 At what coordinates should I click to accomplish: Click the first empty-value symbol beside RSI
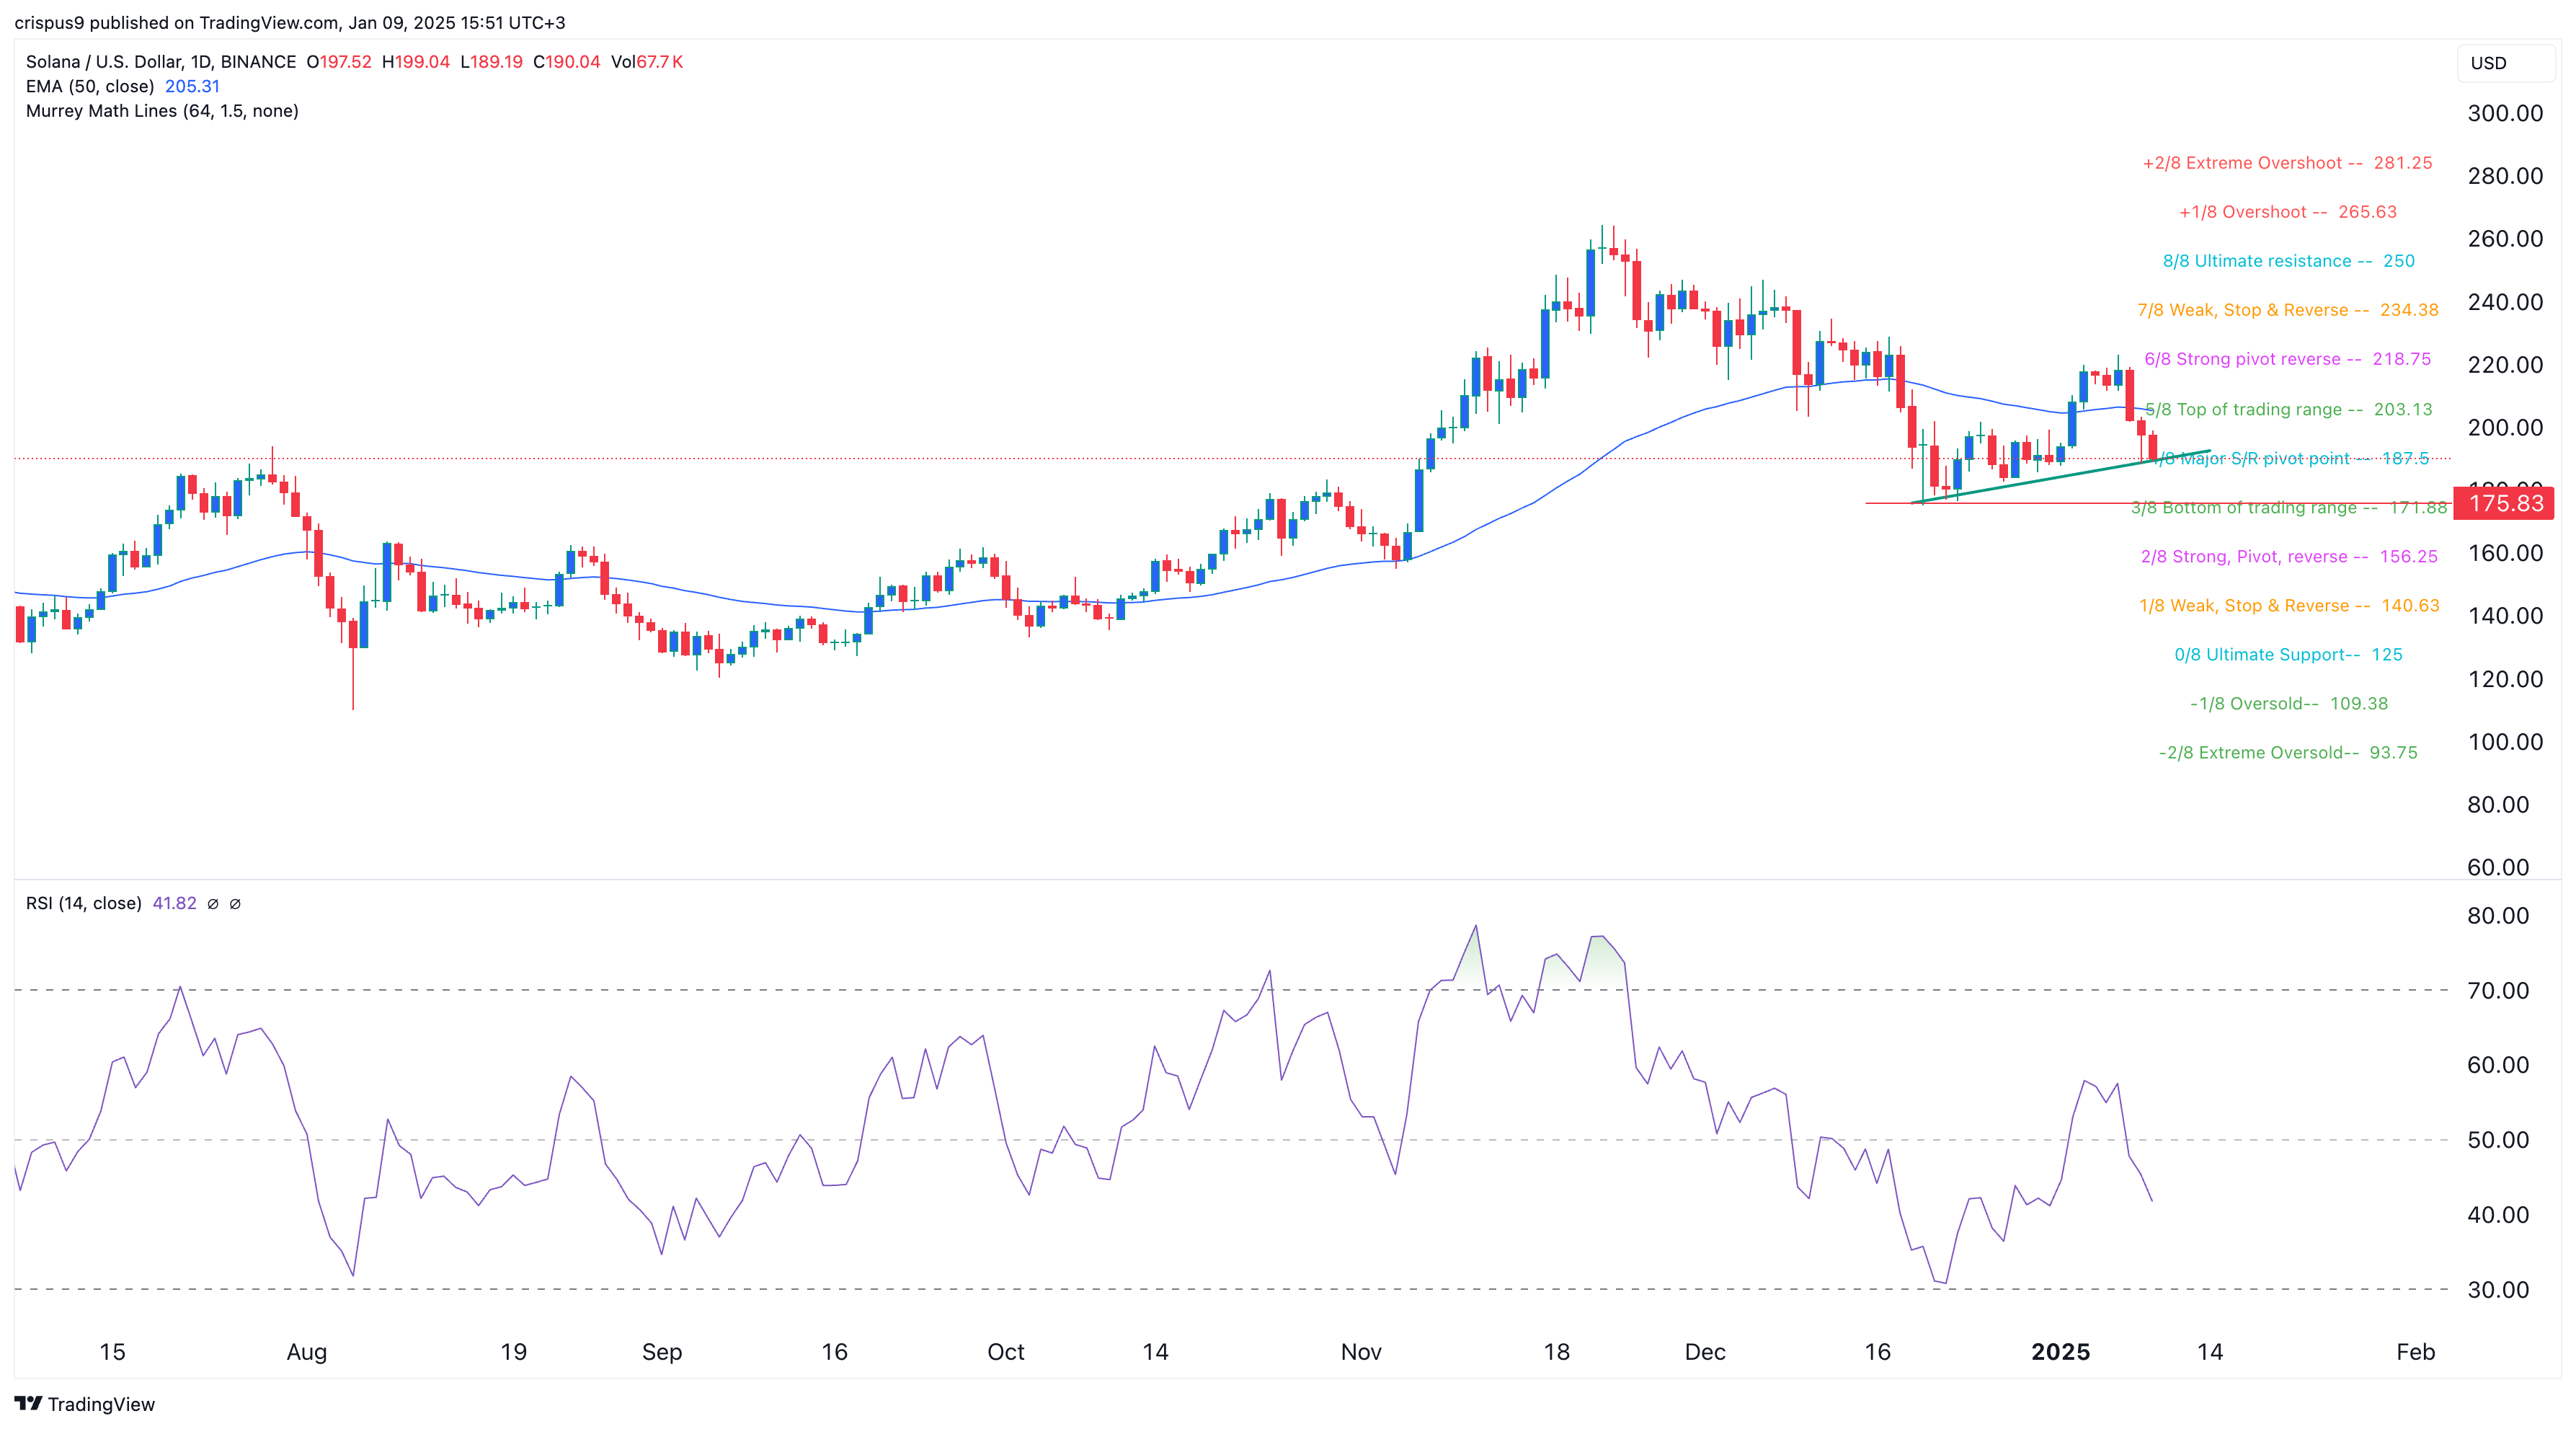pos(213,903)
